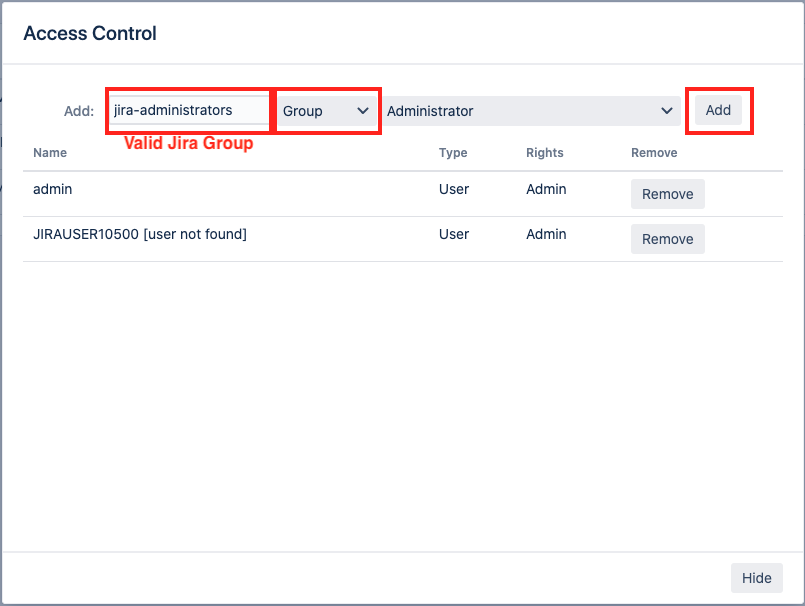Remove the admin user entry
The width and height of the screenshot is (805, 606).
pyautogui.click(x=667, y=194)
